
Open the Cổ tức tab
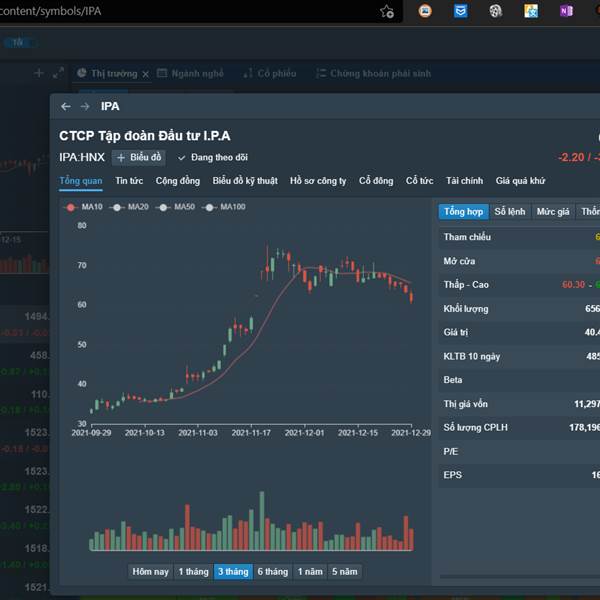419,181
